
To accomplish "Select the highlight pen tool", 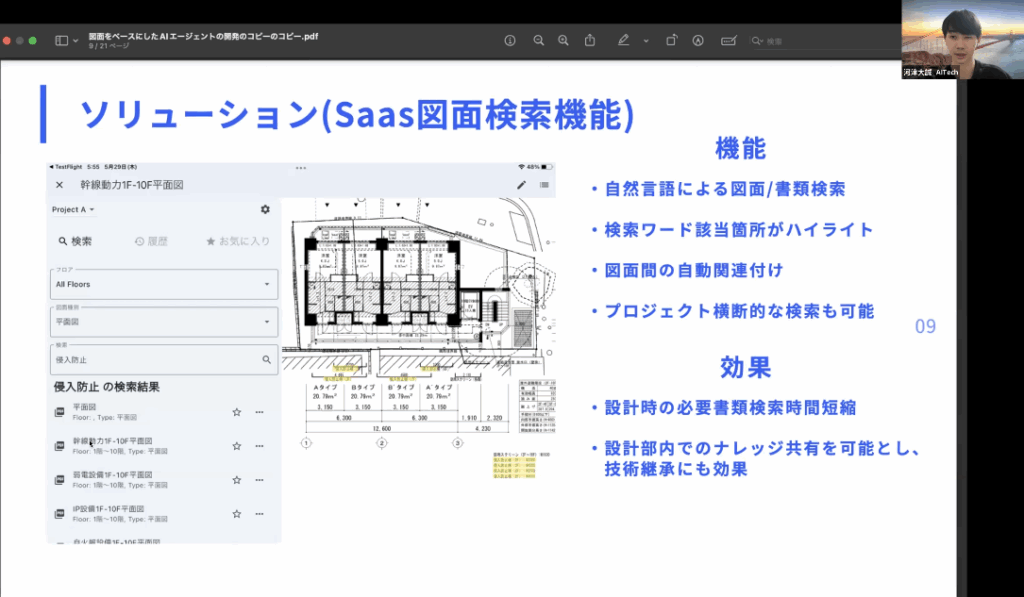I will [623, 40].
